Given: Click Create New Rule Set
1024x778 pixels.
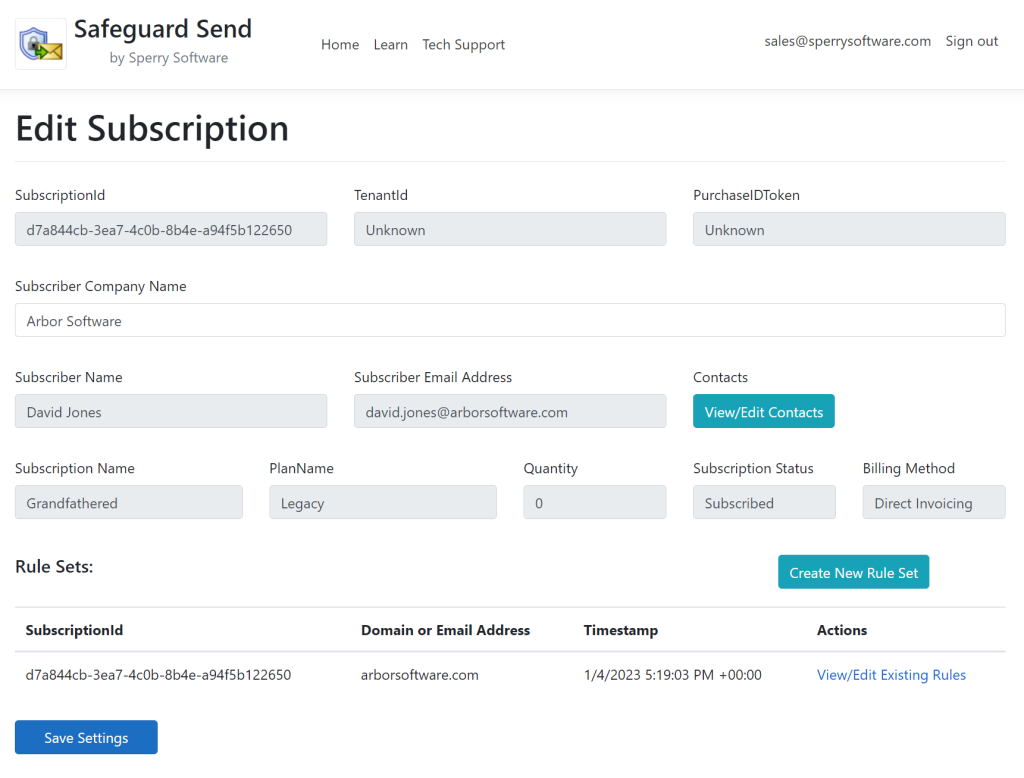Looking at the screenshot, I should click(853, 572).
